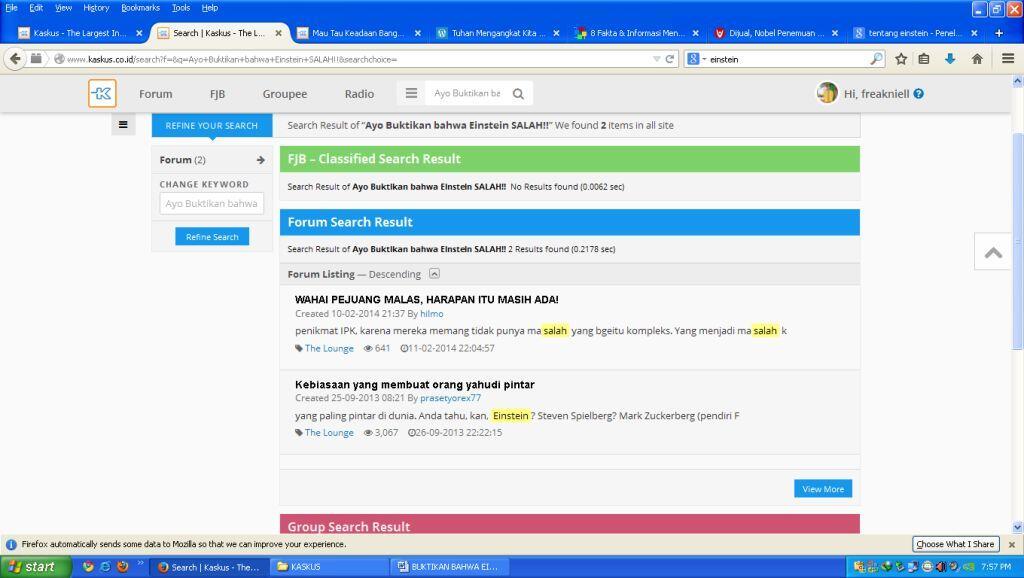Click the freakniell user avatar
The height and width of the screenshot is (578, 1024).
coord(827,93)
